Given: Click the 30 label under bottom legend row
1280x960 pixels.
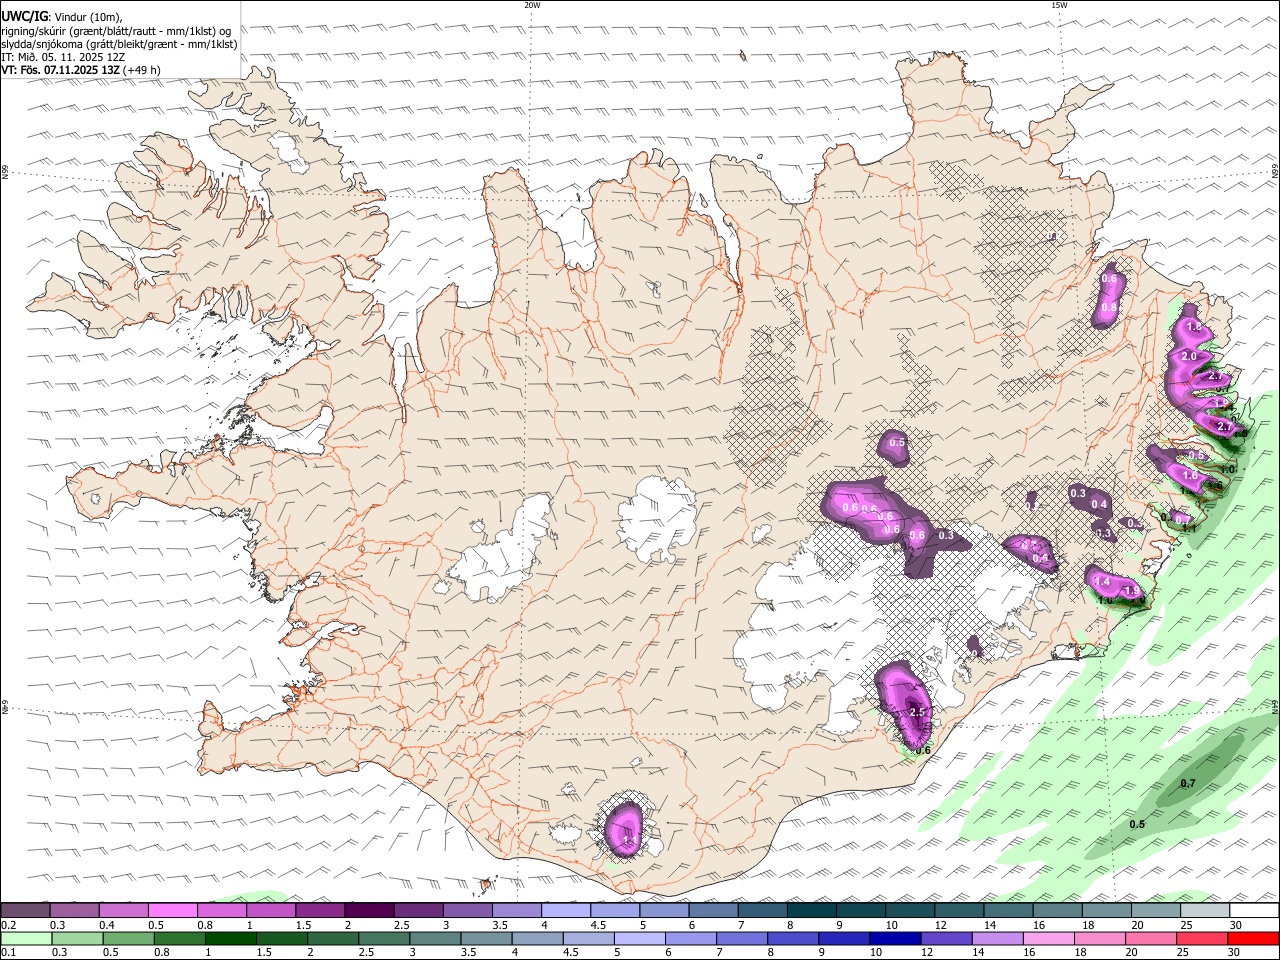Looking at the screenshot, I should [1236, 953].
